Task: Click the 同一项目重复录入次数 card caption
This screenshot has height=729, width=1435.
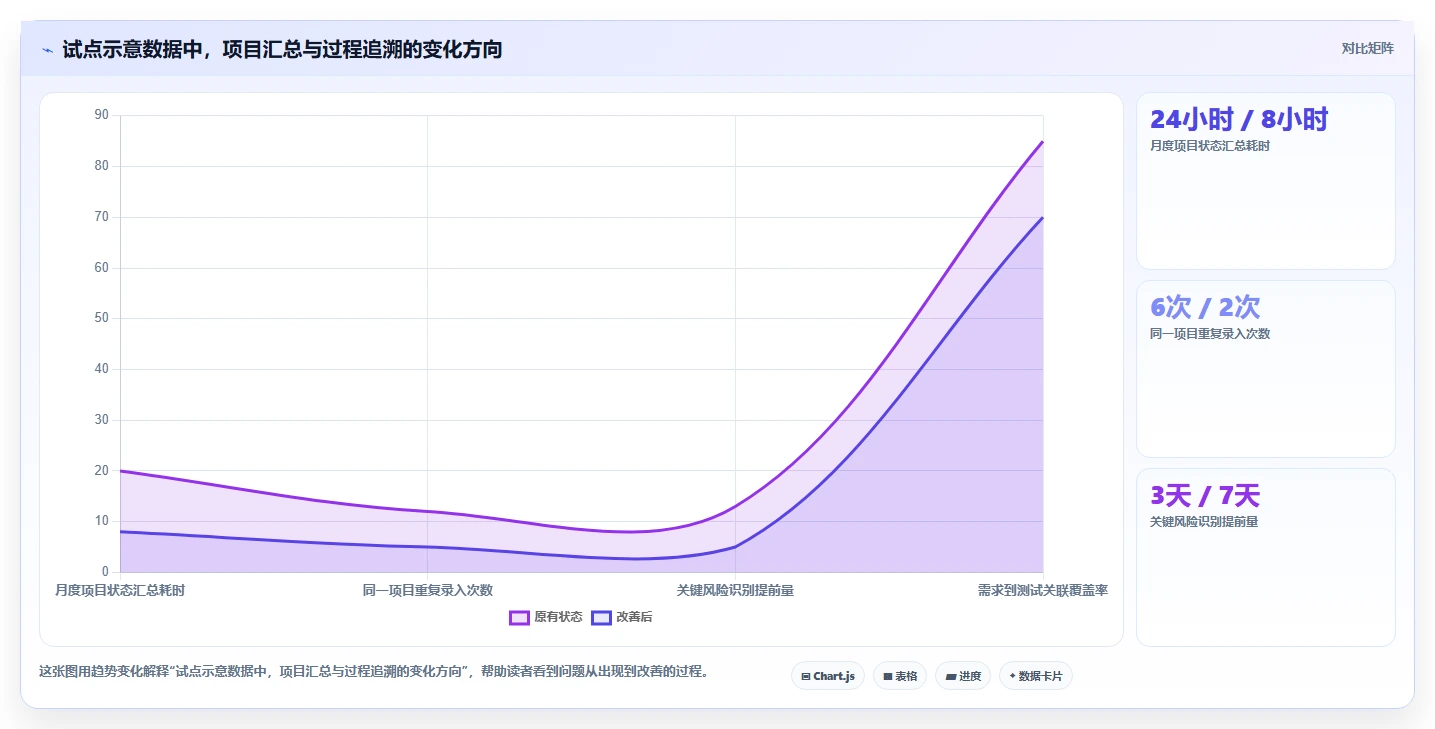Action: (x=1210, y=334)
